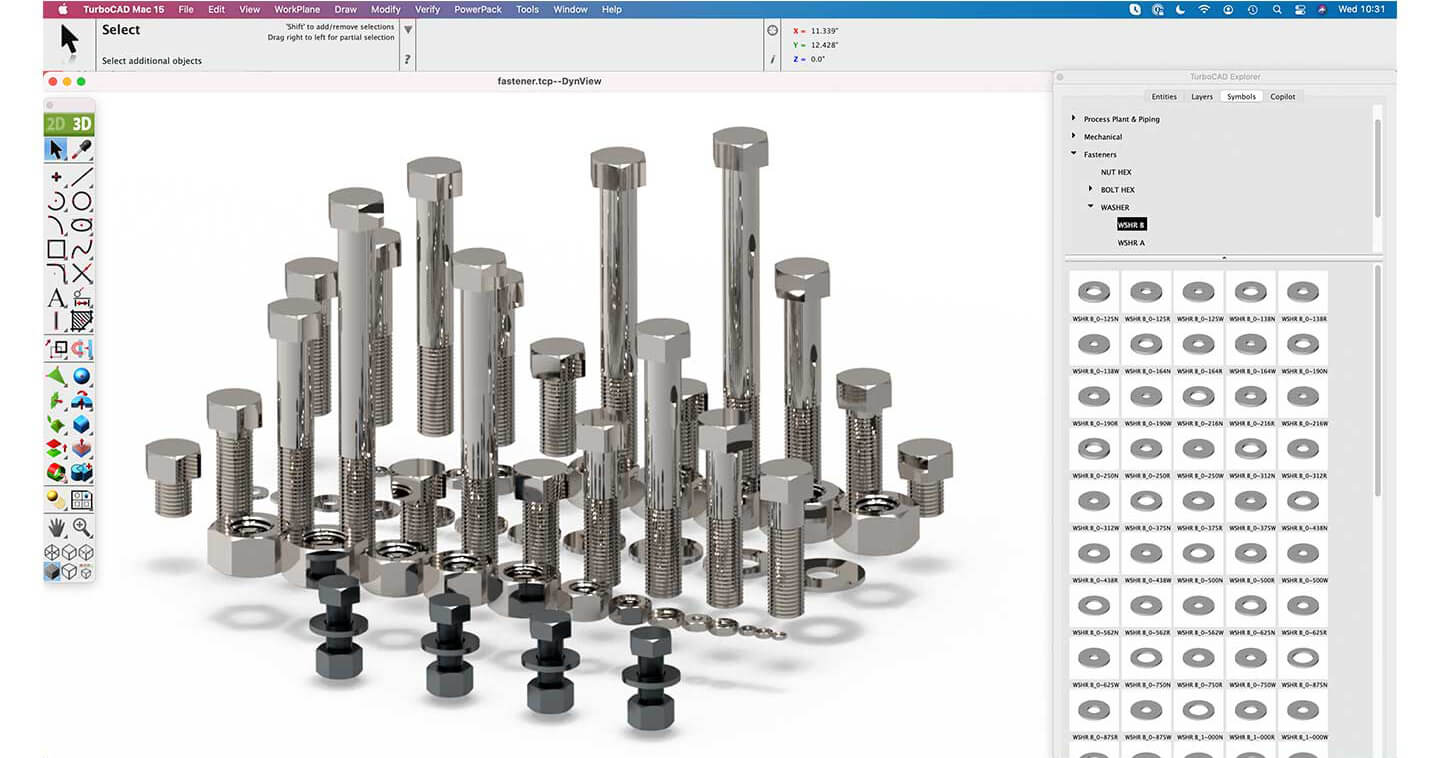Open the PowerPack menu

point(478,9)
